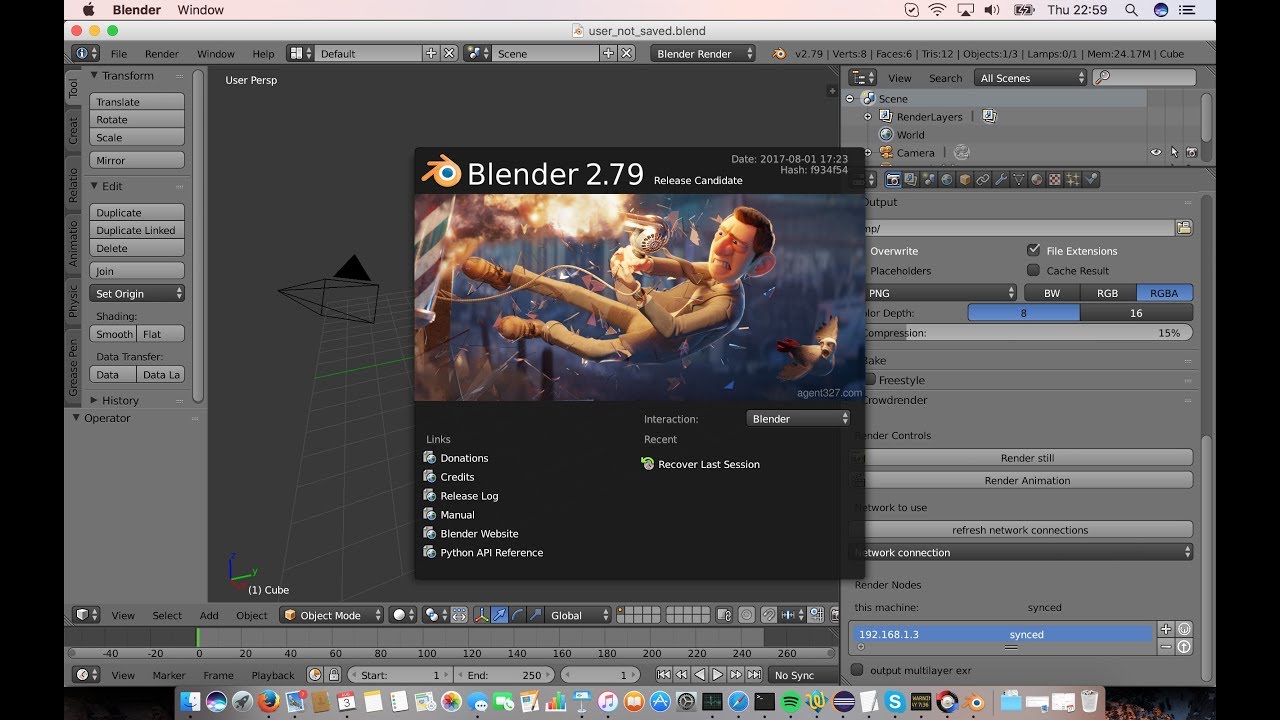Open the World properties globe tab
1280x720 pixels.
pos(947,179)
